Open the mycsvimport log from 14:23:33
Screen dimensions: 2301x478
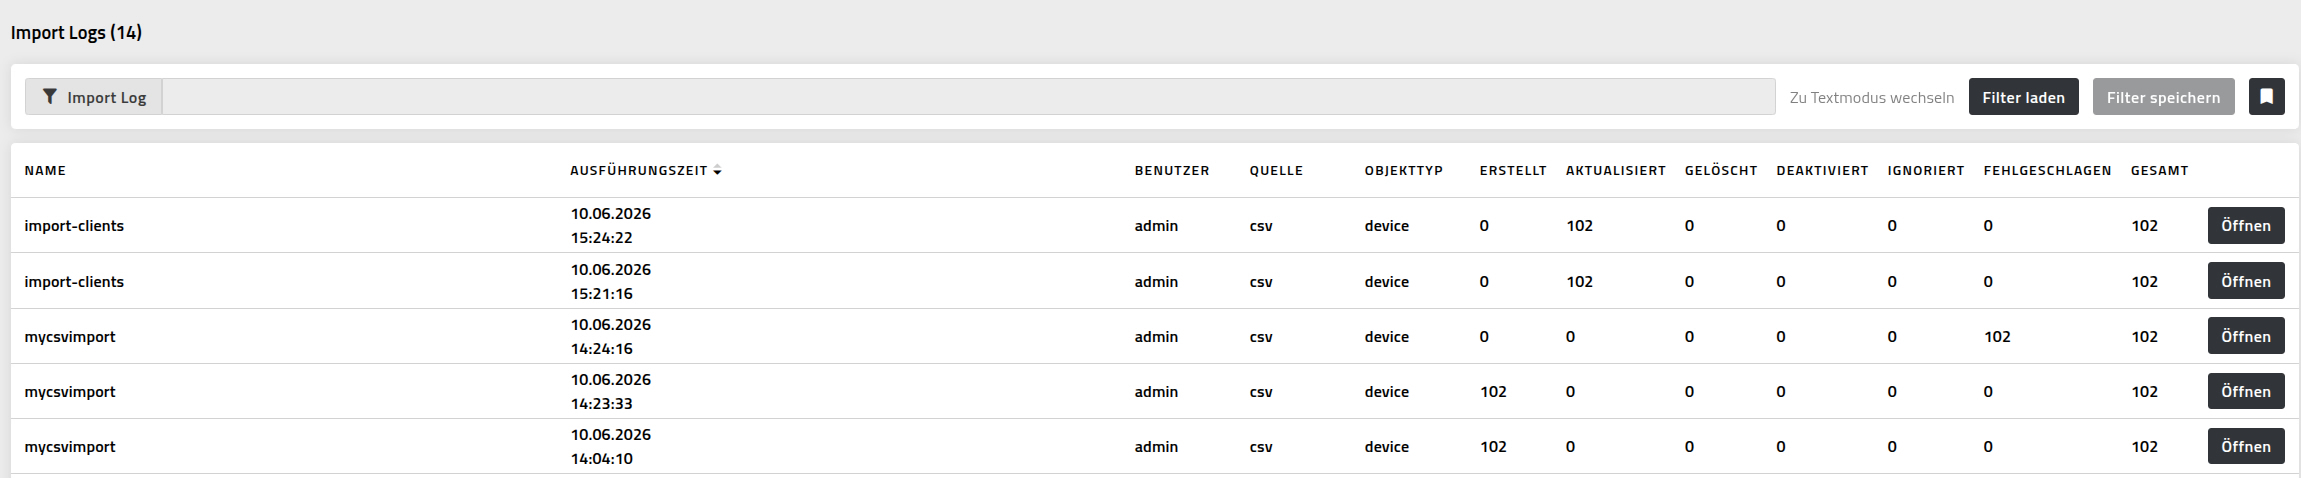(x=2245, y=392)
